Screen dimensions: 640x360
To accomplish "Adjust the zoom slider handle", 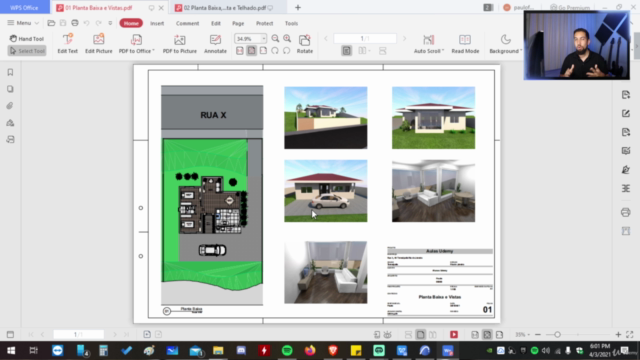I will pyautogui.click(x=557, y=335).
